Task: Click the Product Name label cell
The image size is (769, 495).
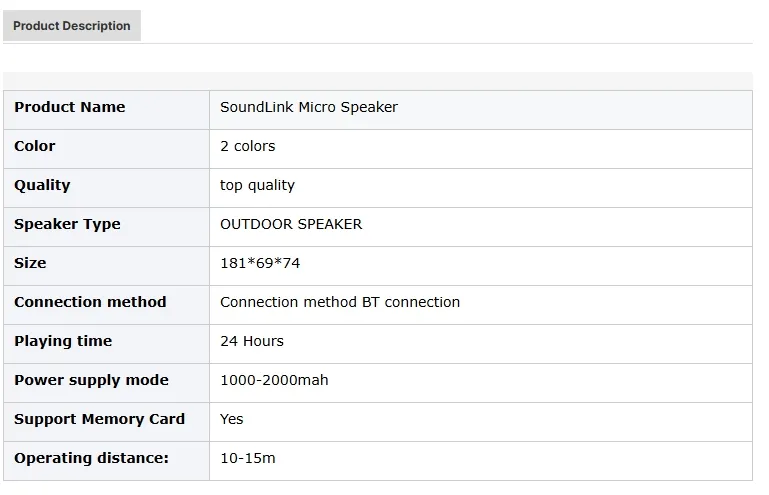Action: pos(70,107)
